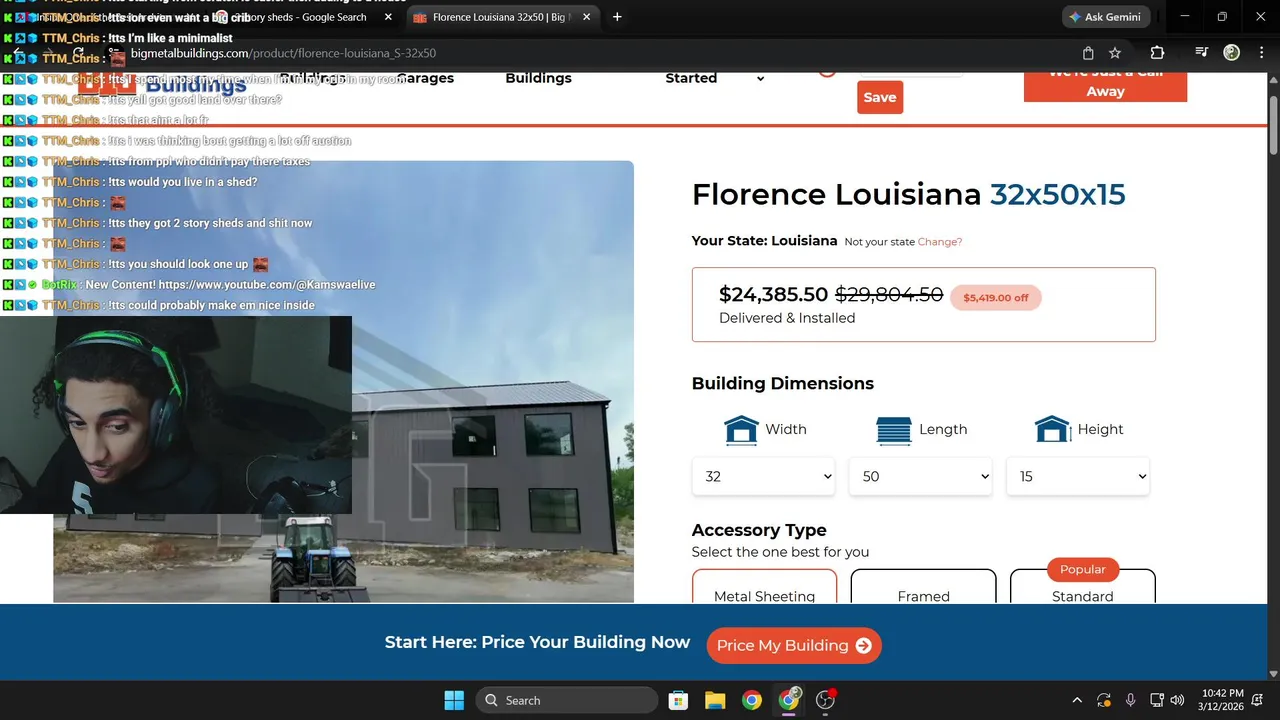Open the Height dropdown showing 15
Viewport: 1280px width, 720px height.
point(1078,476)
